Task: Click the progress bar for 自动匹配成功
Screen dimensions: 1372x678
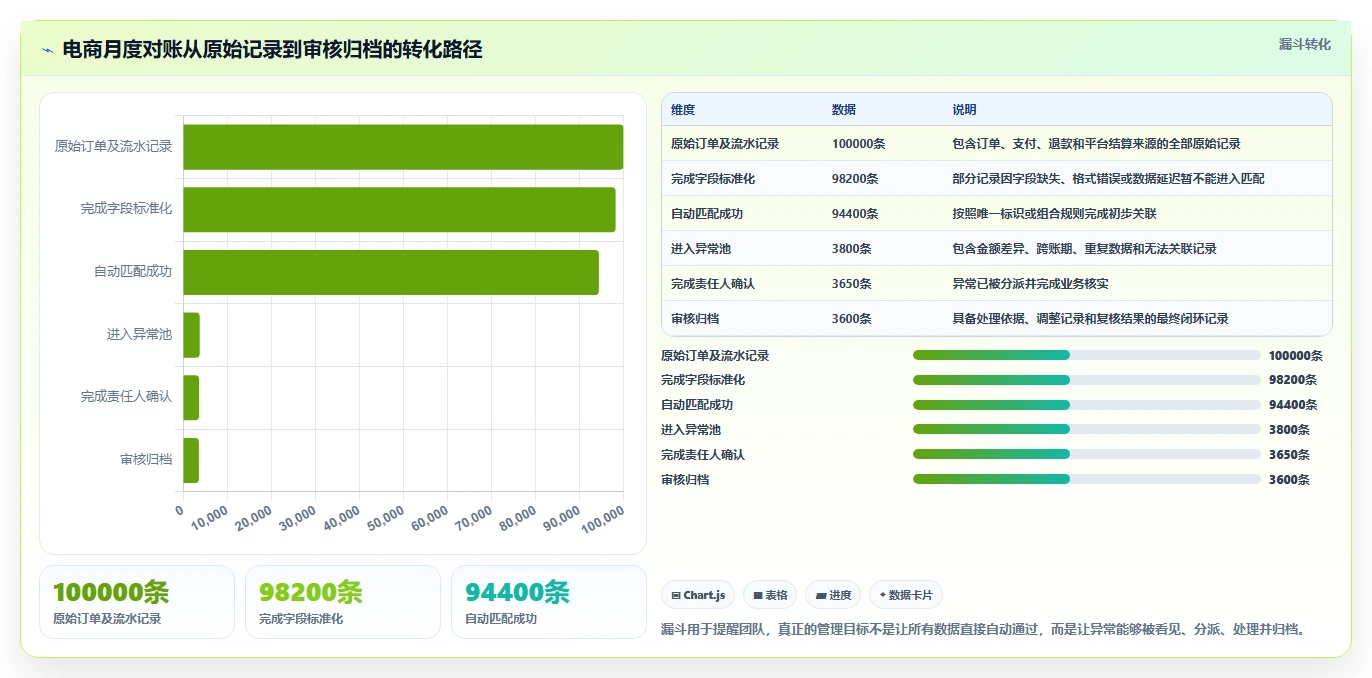Action: point(1087,405)
